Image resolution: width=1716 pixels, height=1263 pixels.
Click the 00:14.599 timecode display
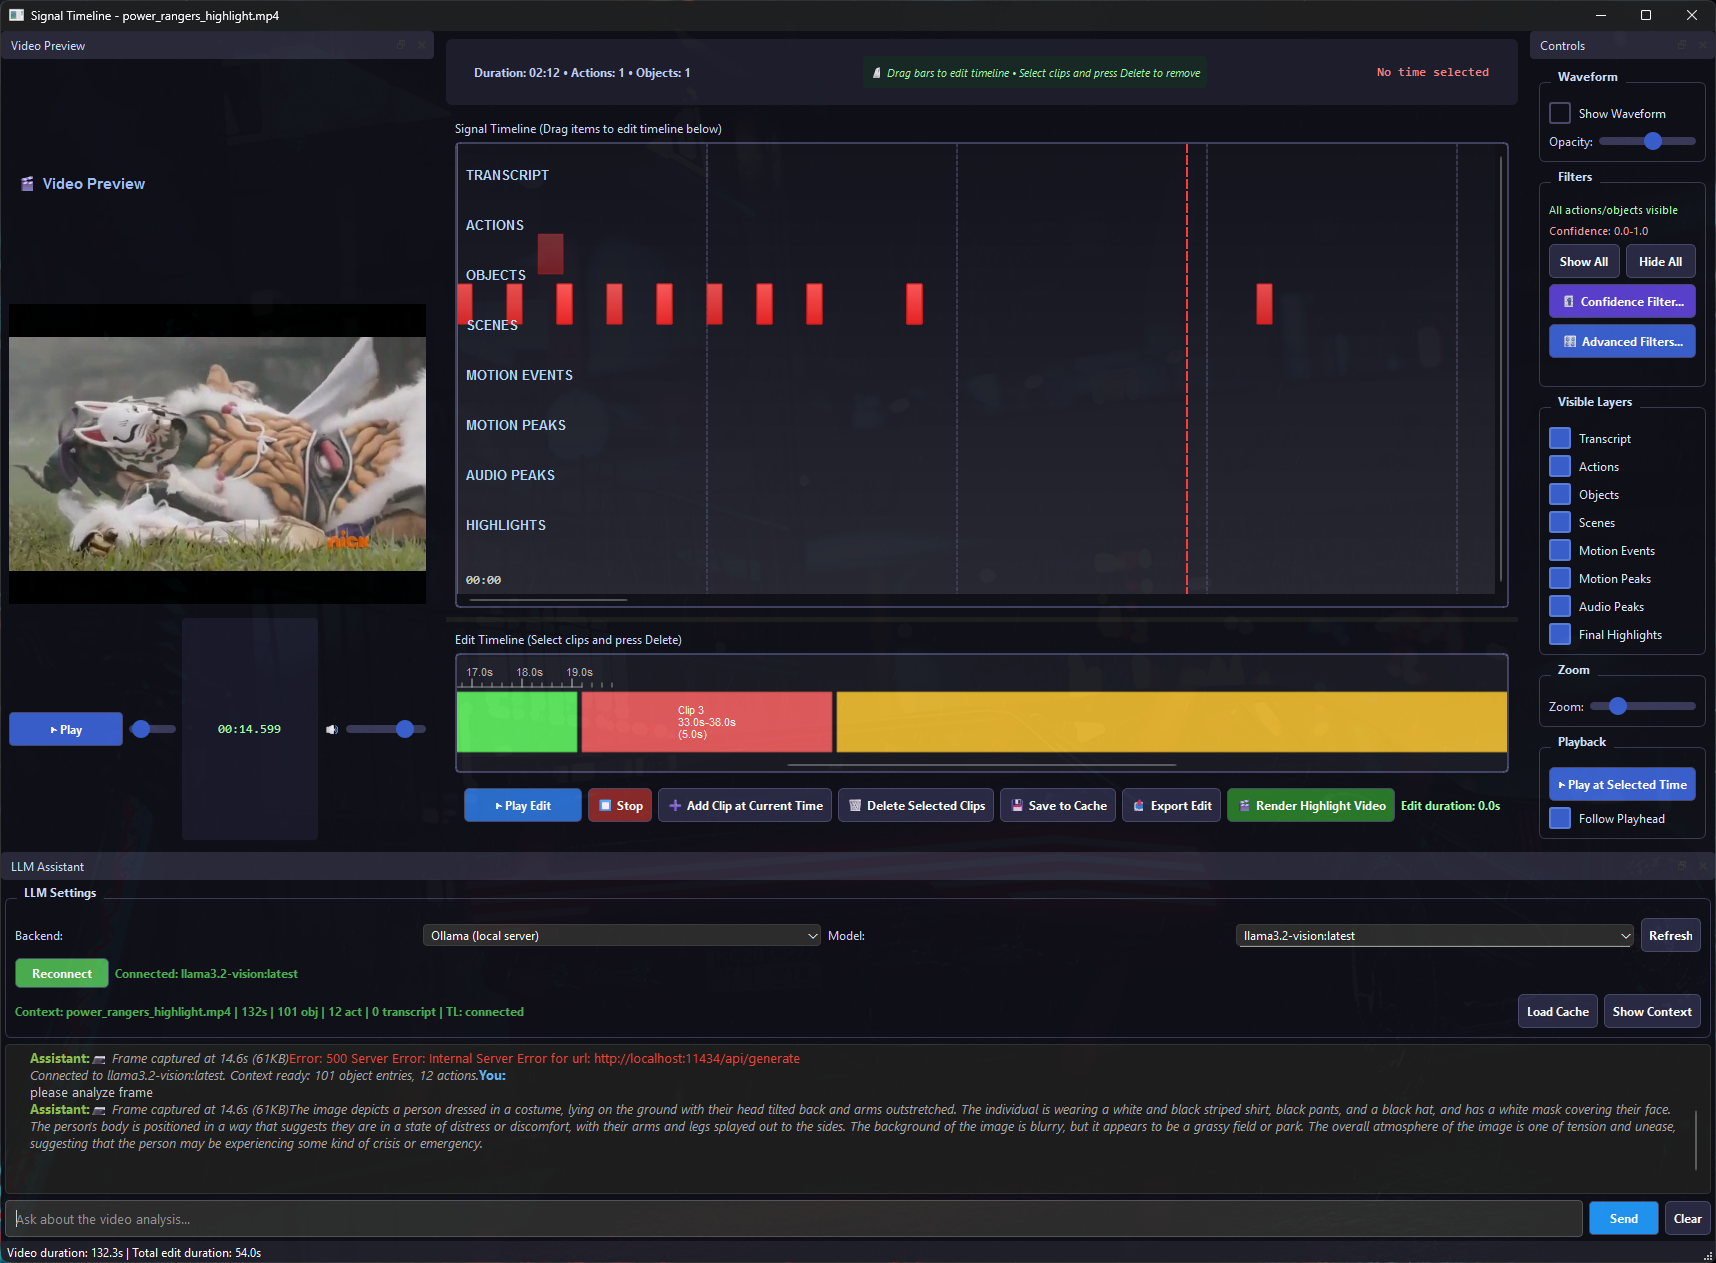[x=249, y=729]
